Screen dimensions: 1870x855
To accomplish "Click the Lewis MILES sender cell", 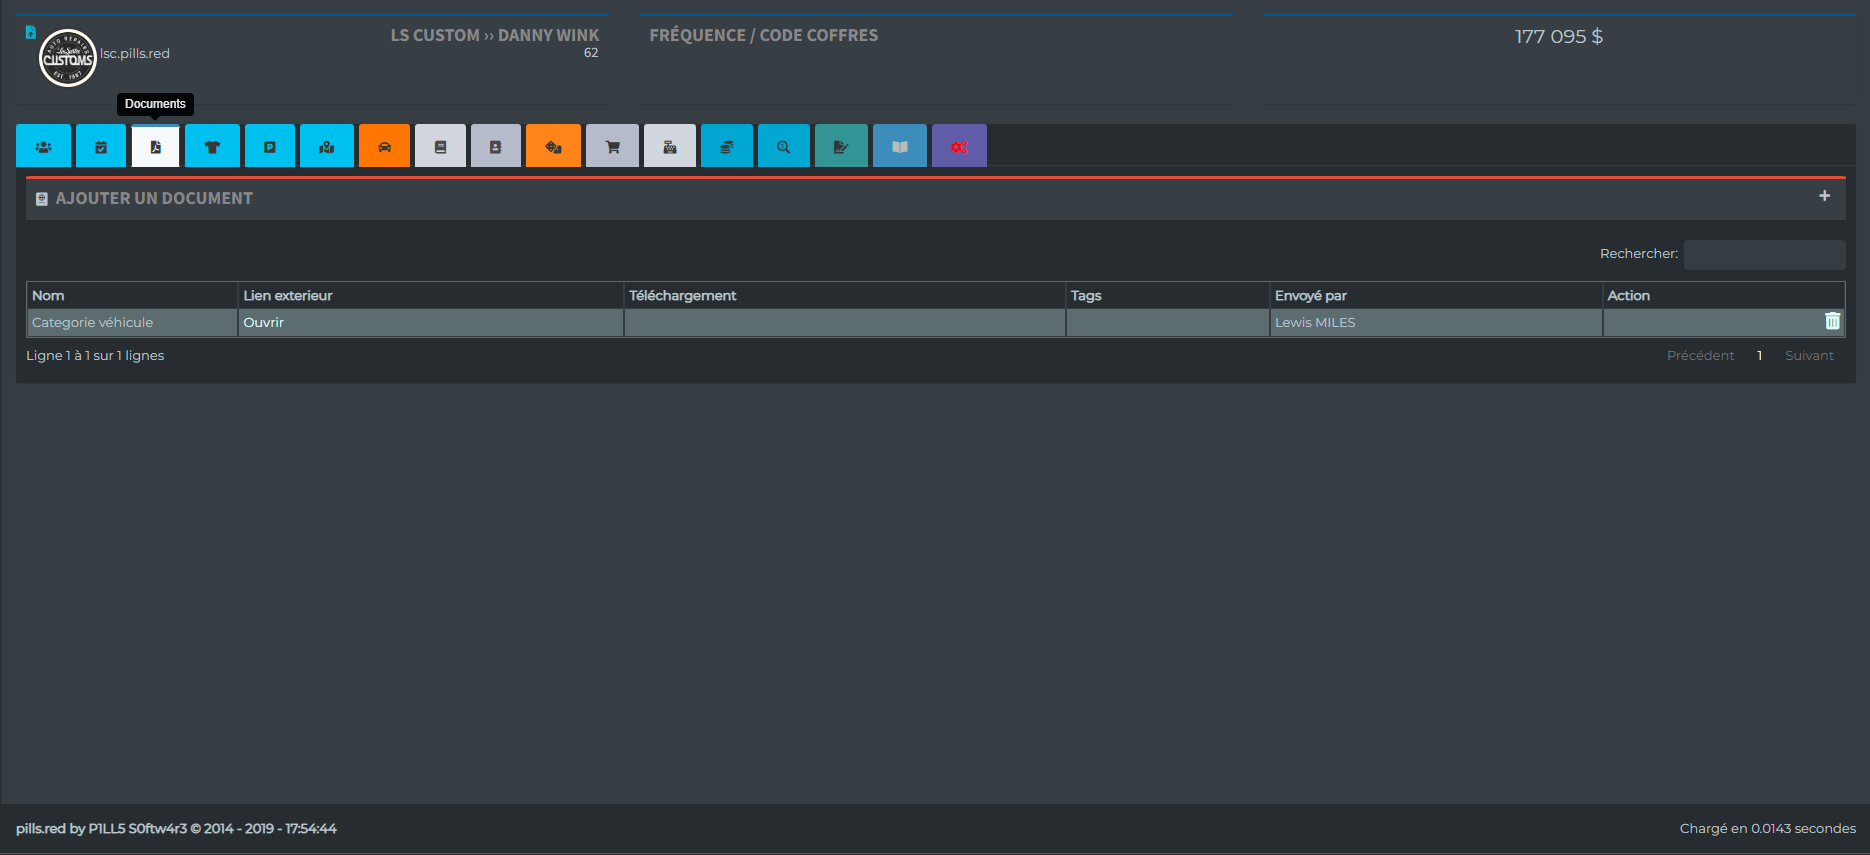I will (x=1436, y=322).
